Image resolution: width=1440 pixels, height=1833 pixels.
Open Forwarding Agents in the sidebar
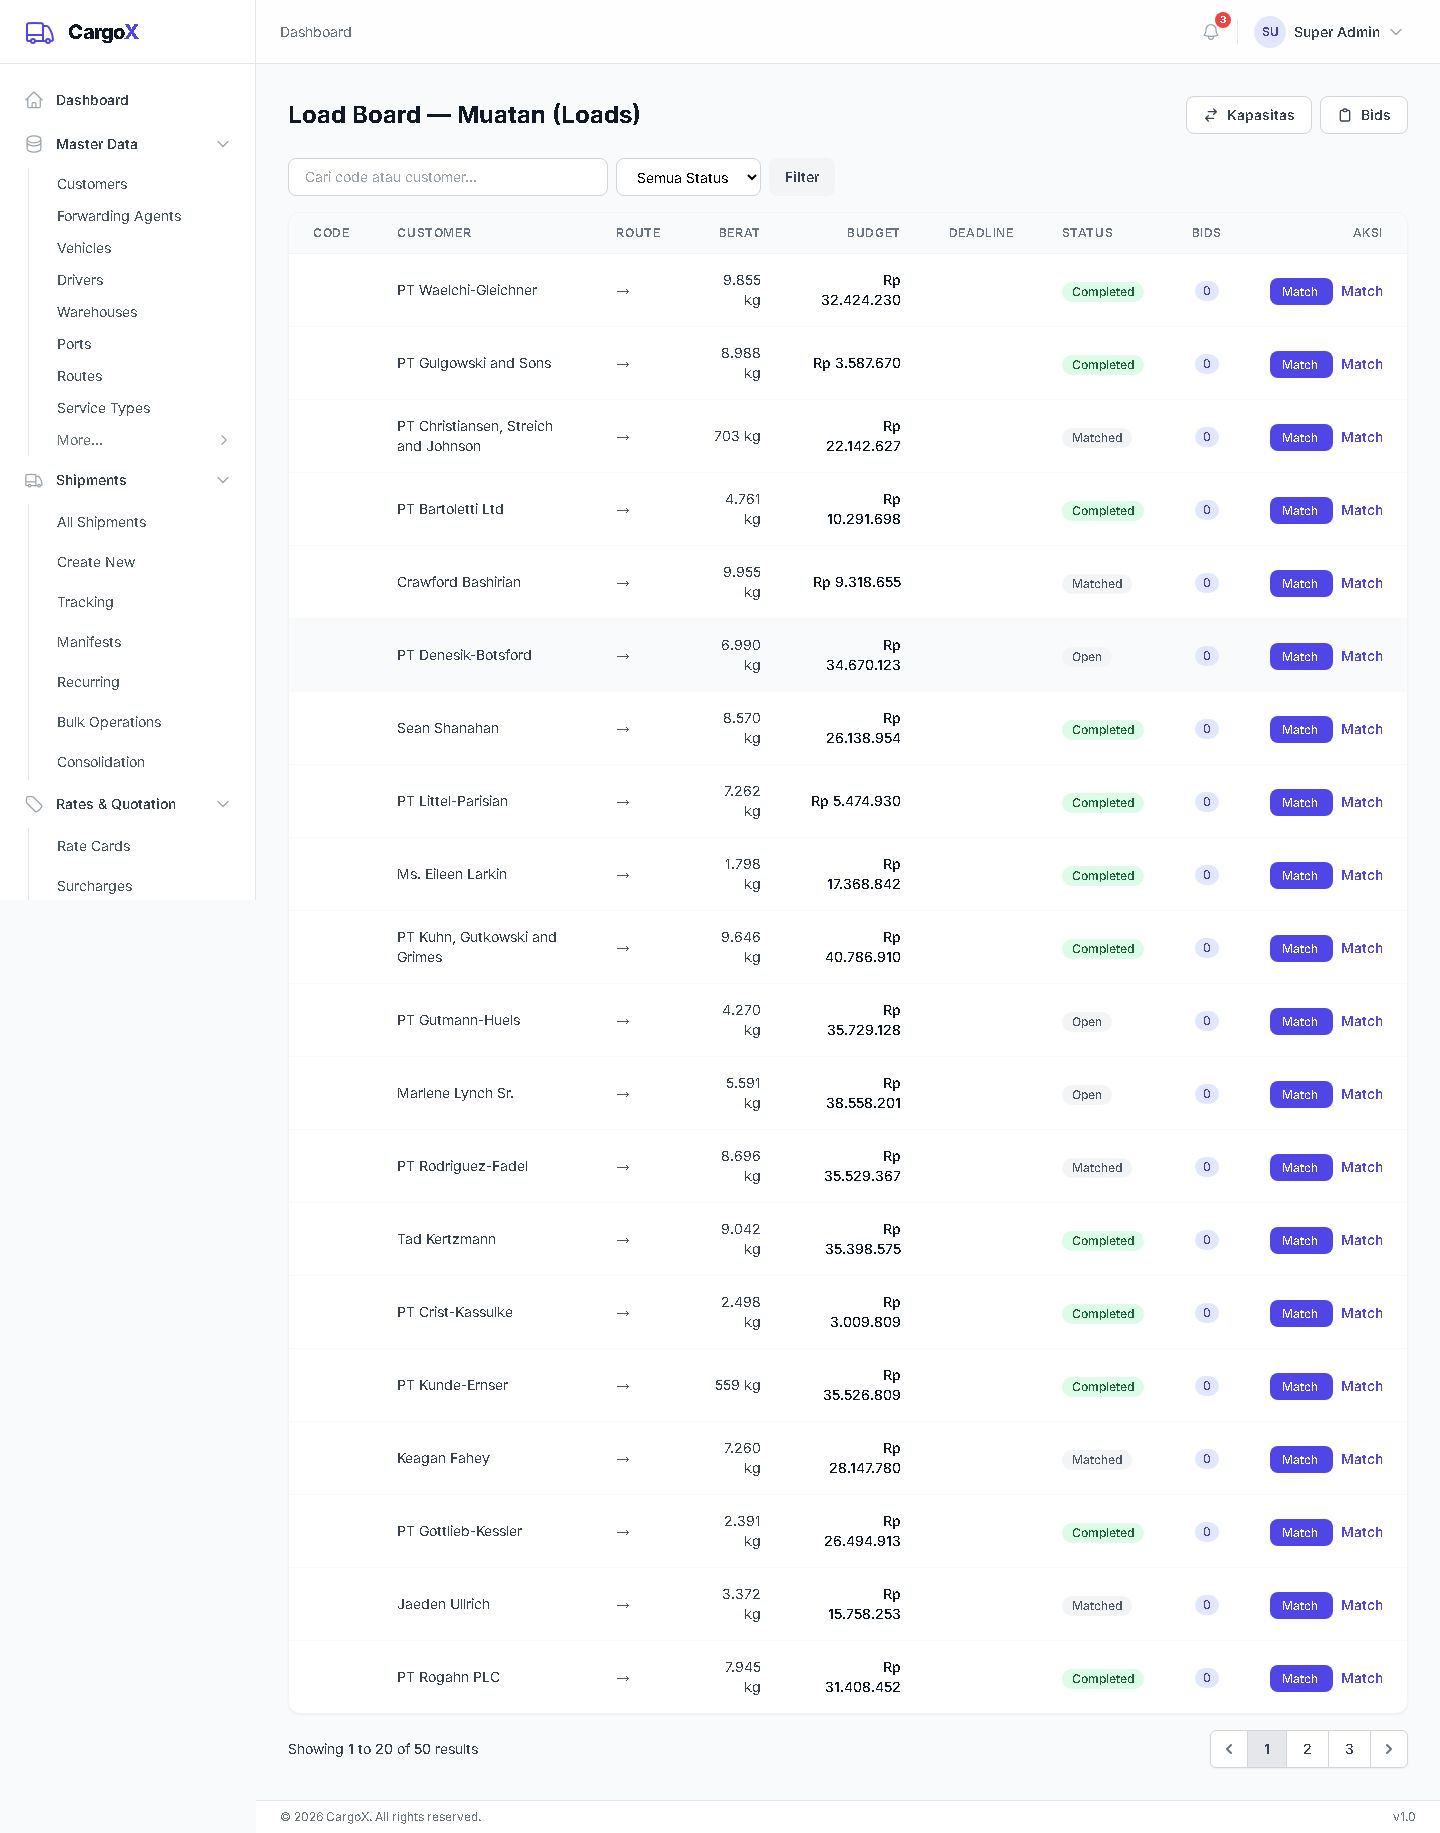(x=119, y=216)
